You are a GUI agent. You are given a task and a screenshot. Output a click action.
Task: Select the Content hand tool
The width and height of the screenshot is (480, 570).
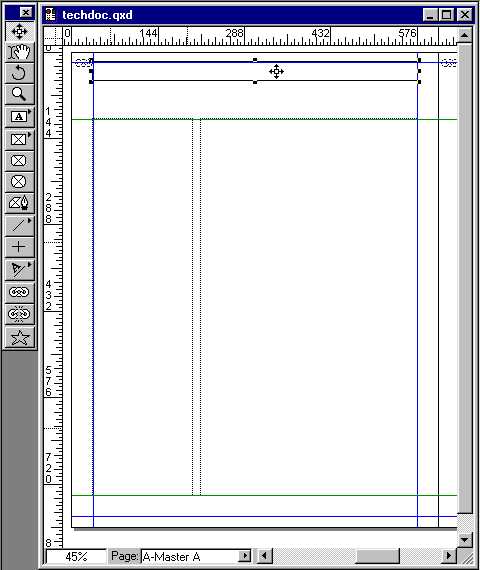tap(20, 52)
